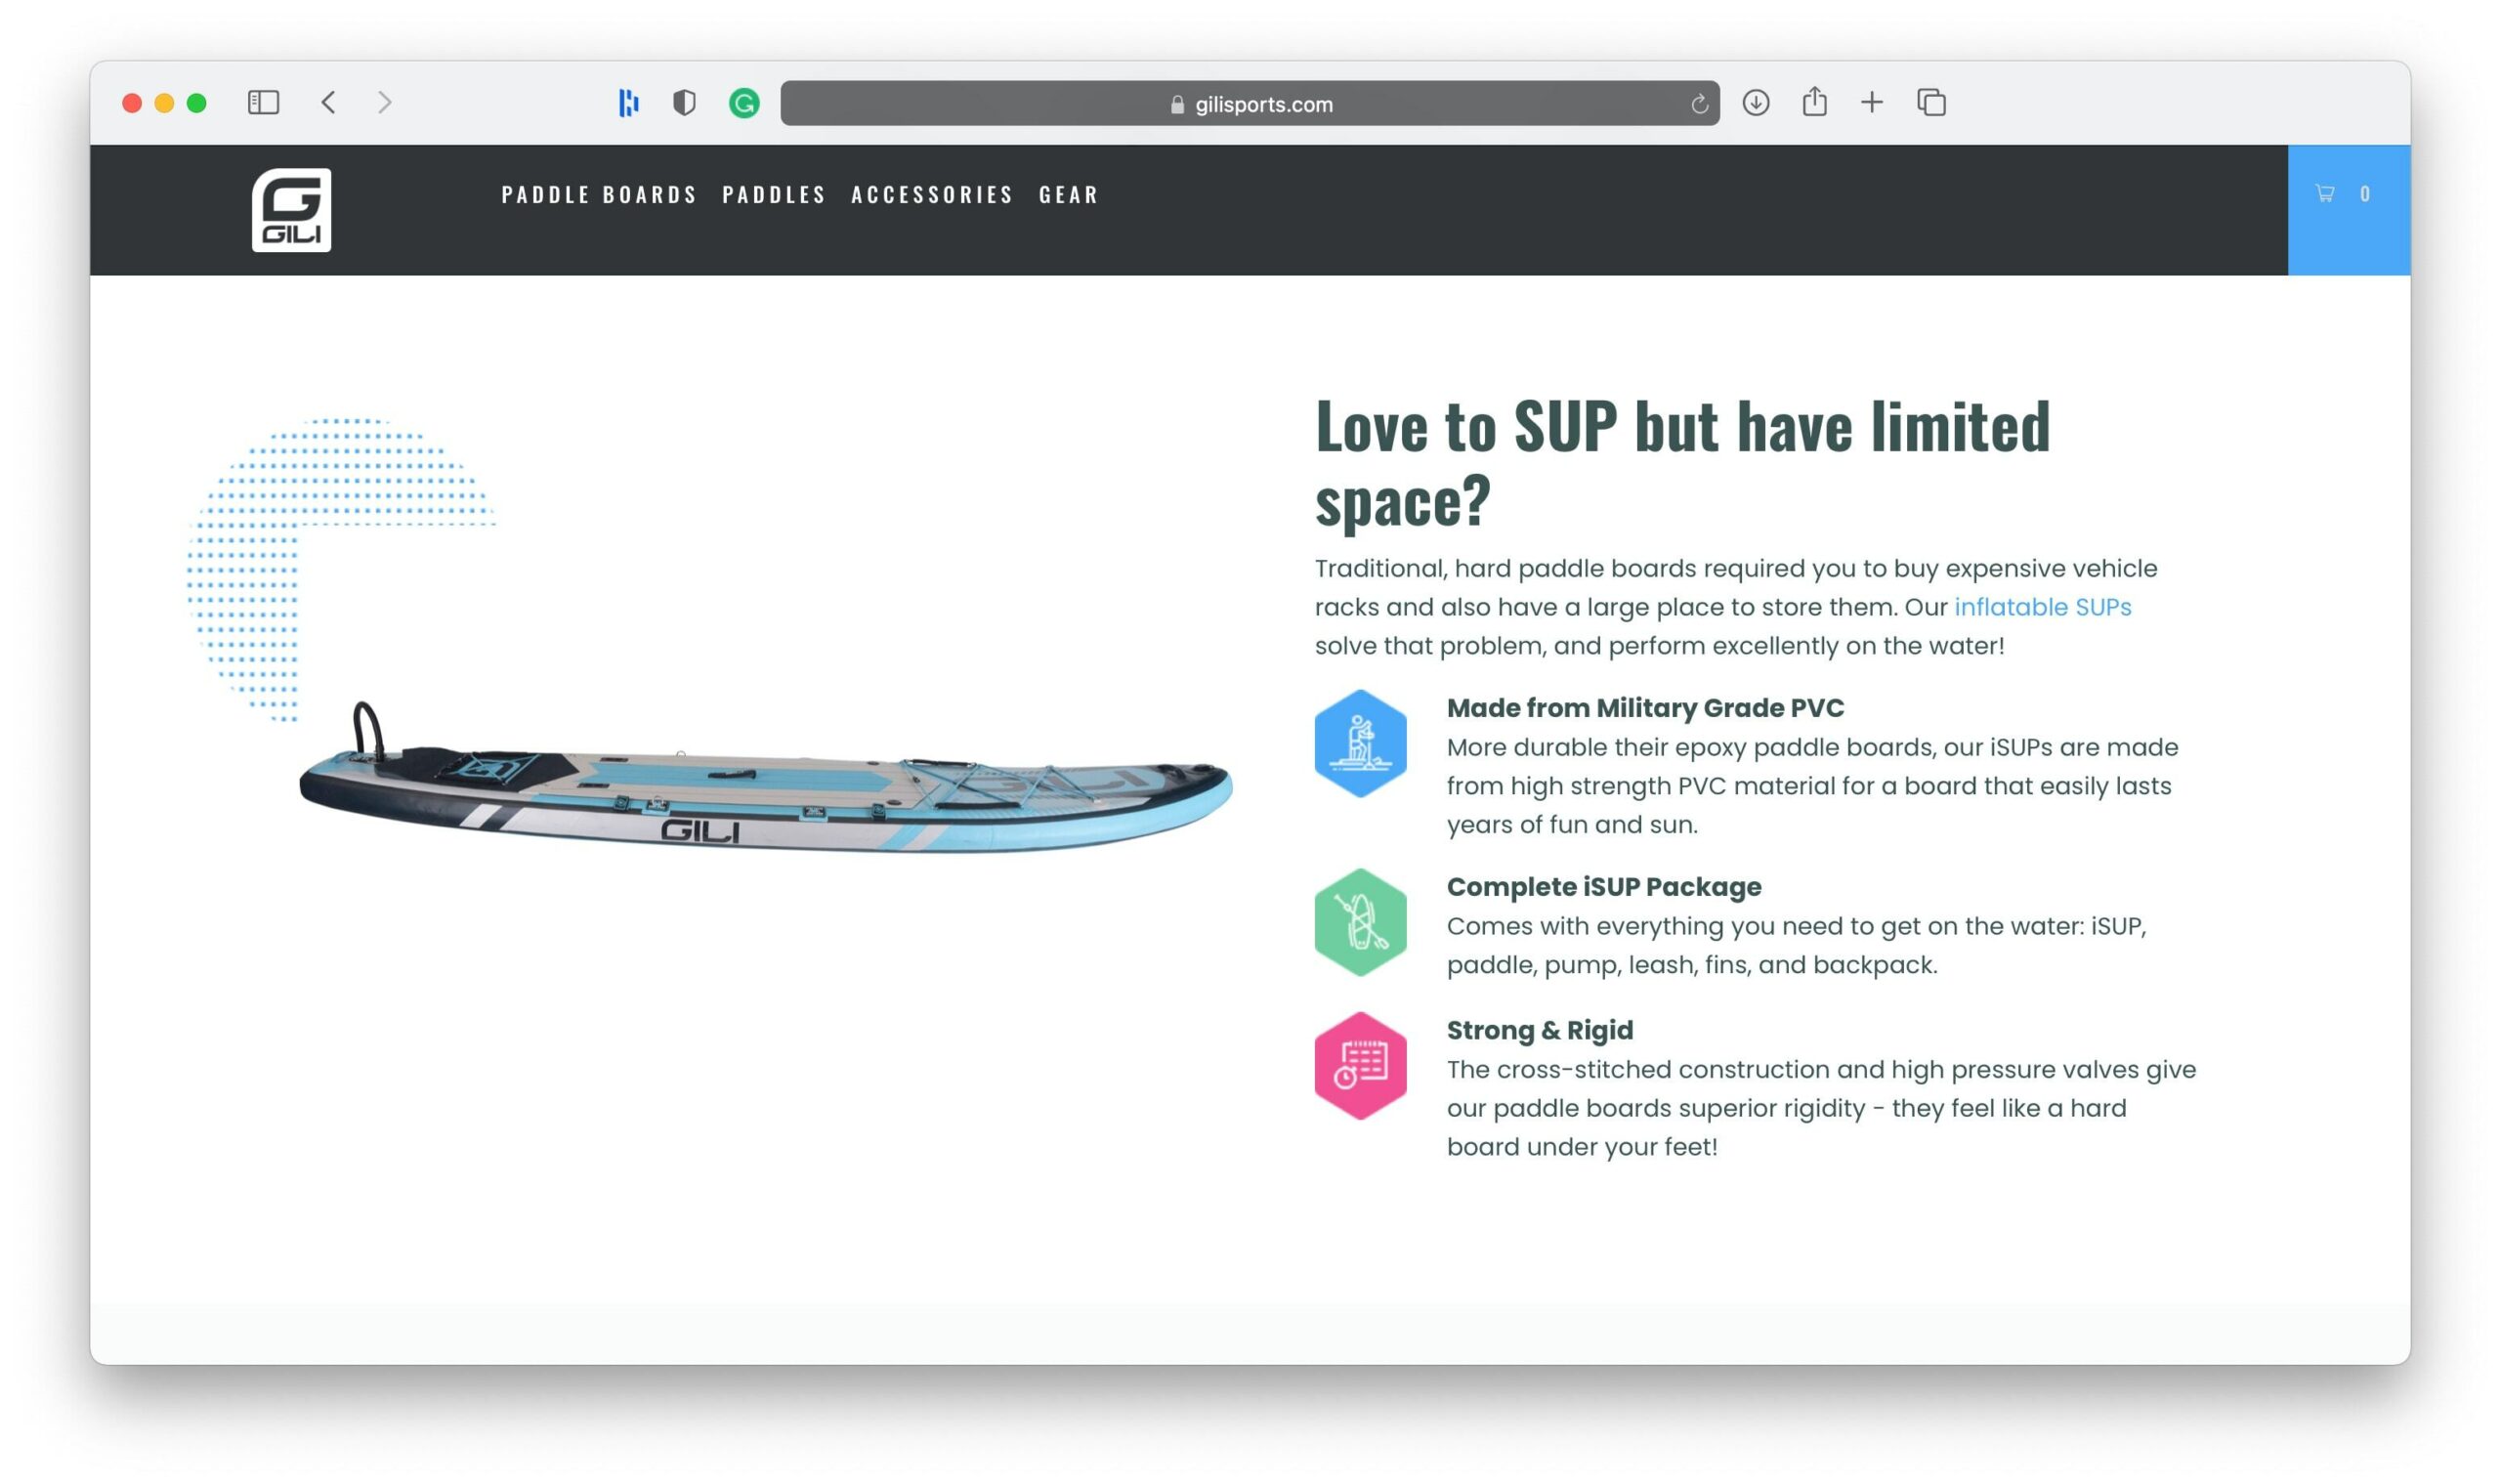Show Safari downloads
2501x1484 pixels.
(1755, 103)
